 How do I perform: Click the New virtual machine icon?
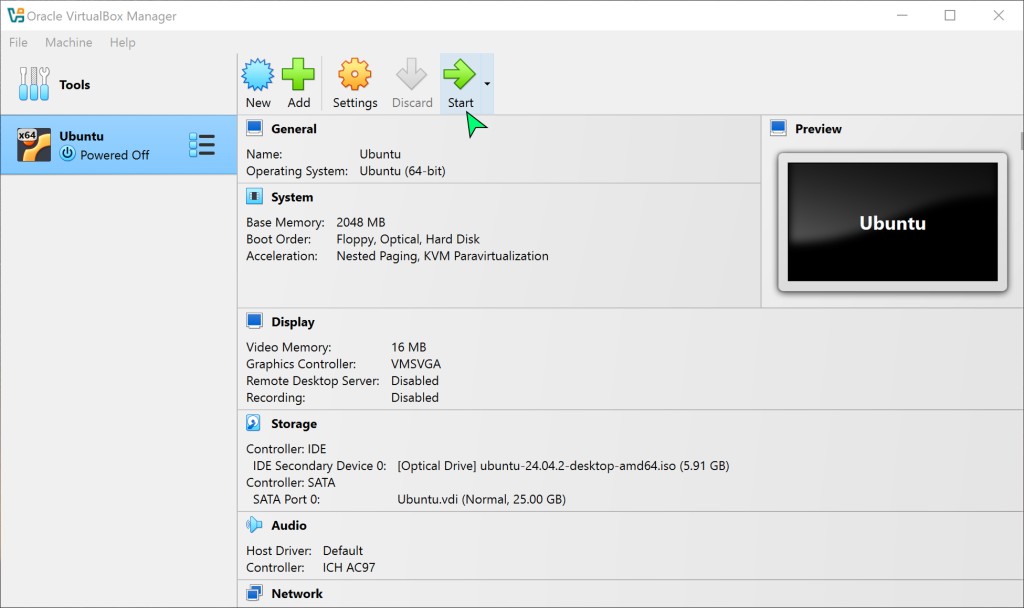coord(258,75)
